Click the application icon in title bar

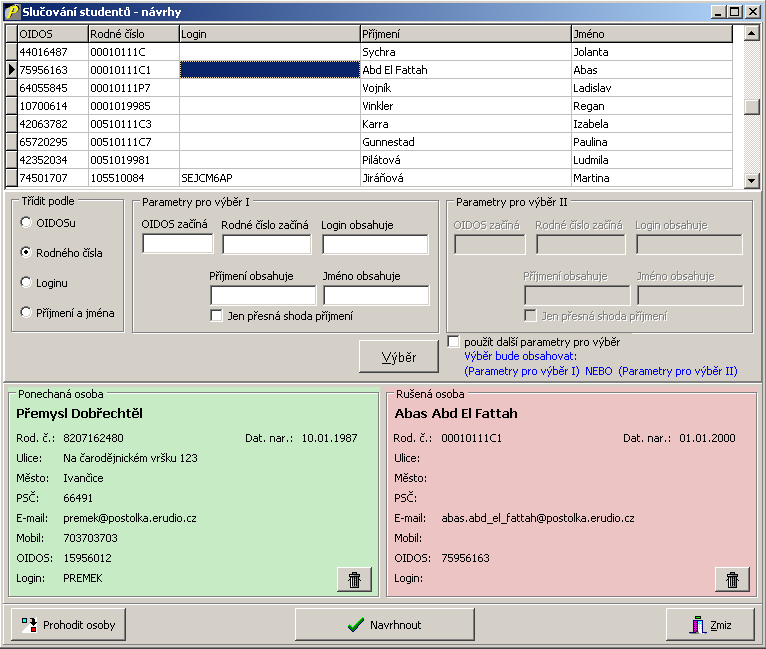pyautogui.click(x=11, y=11)
